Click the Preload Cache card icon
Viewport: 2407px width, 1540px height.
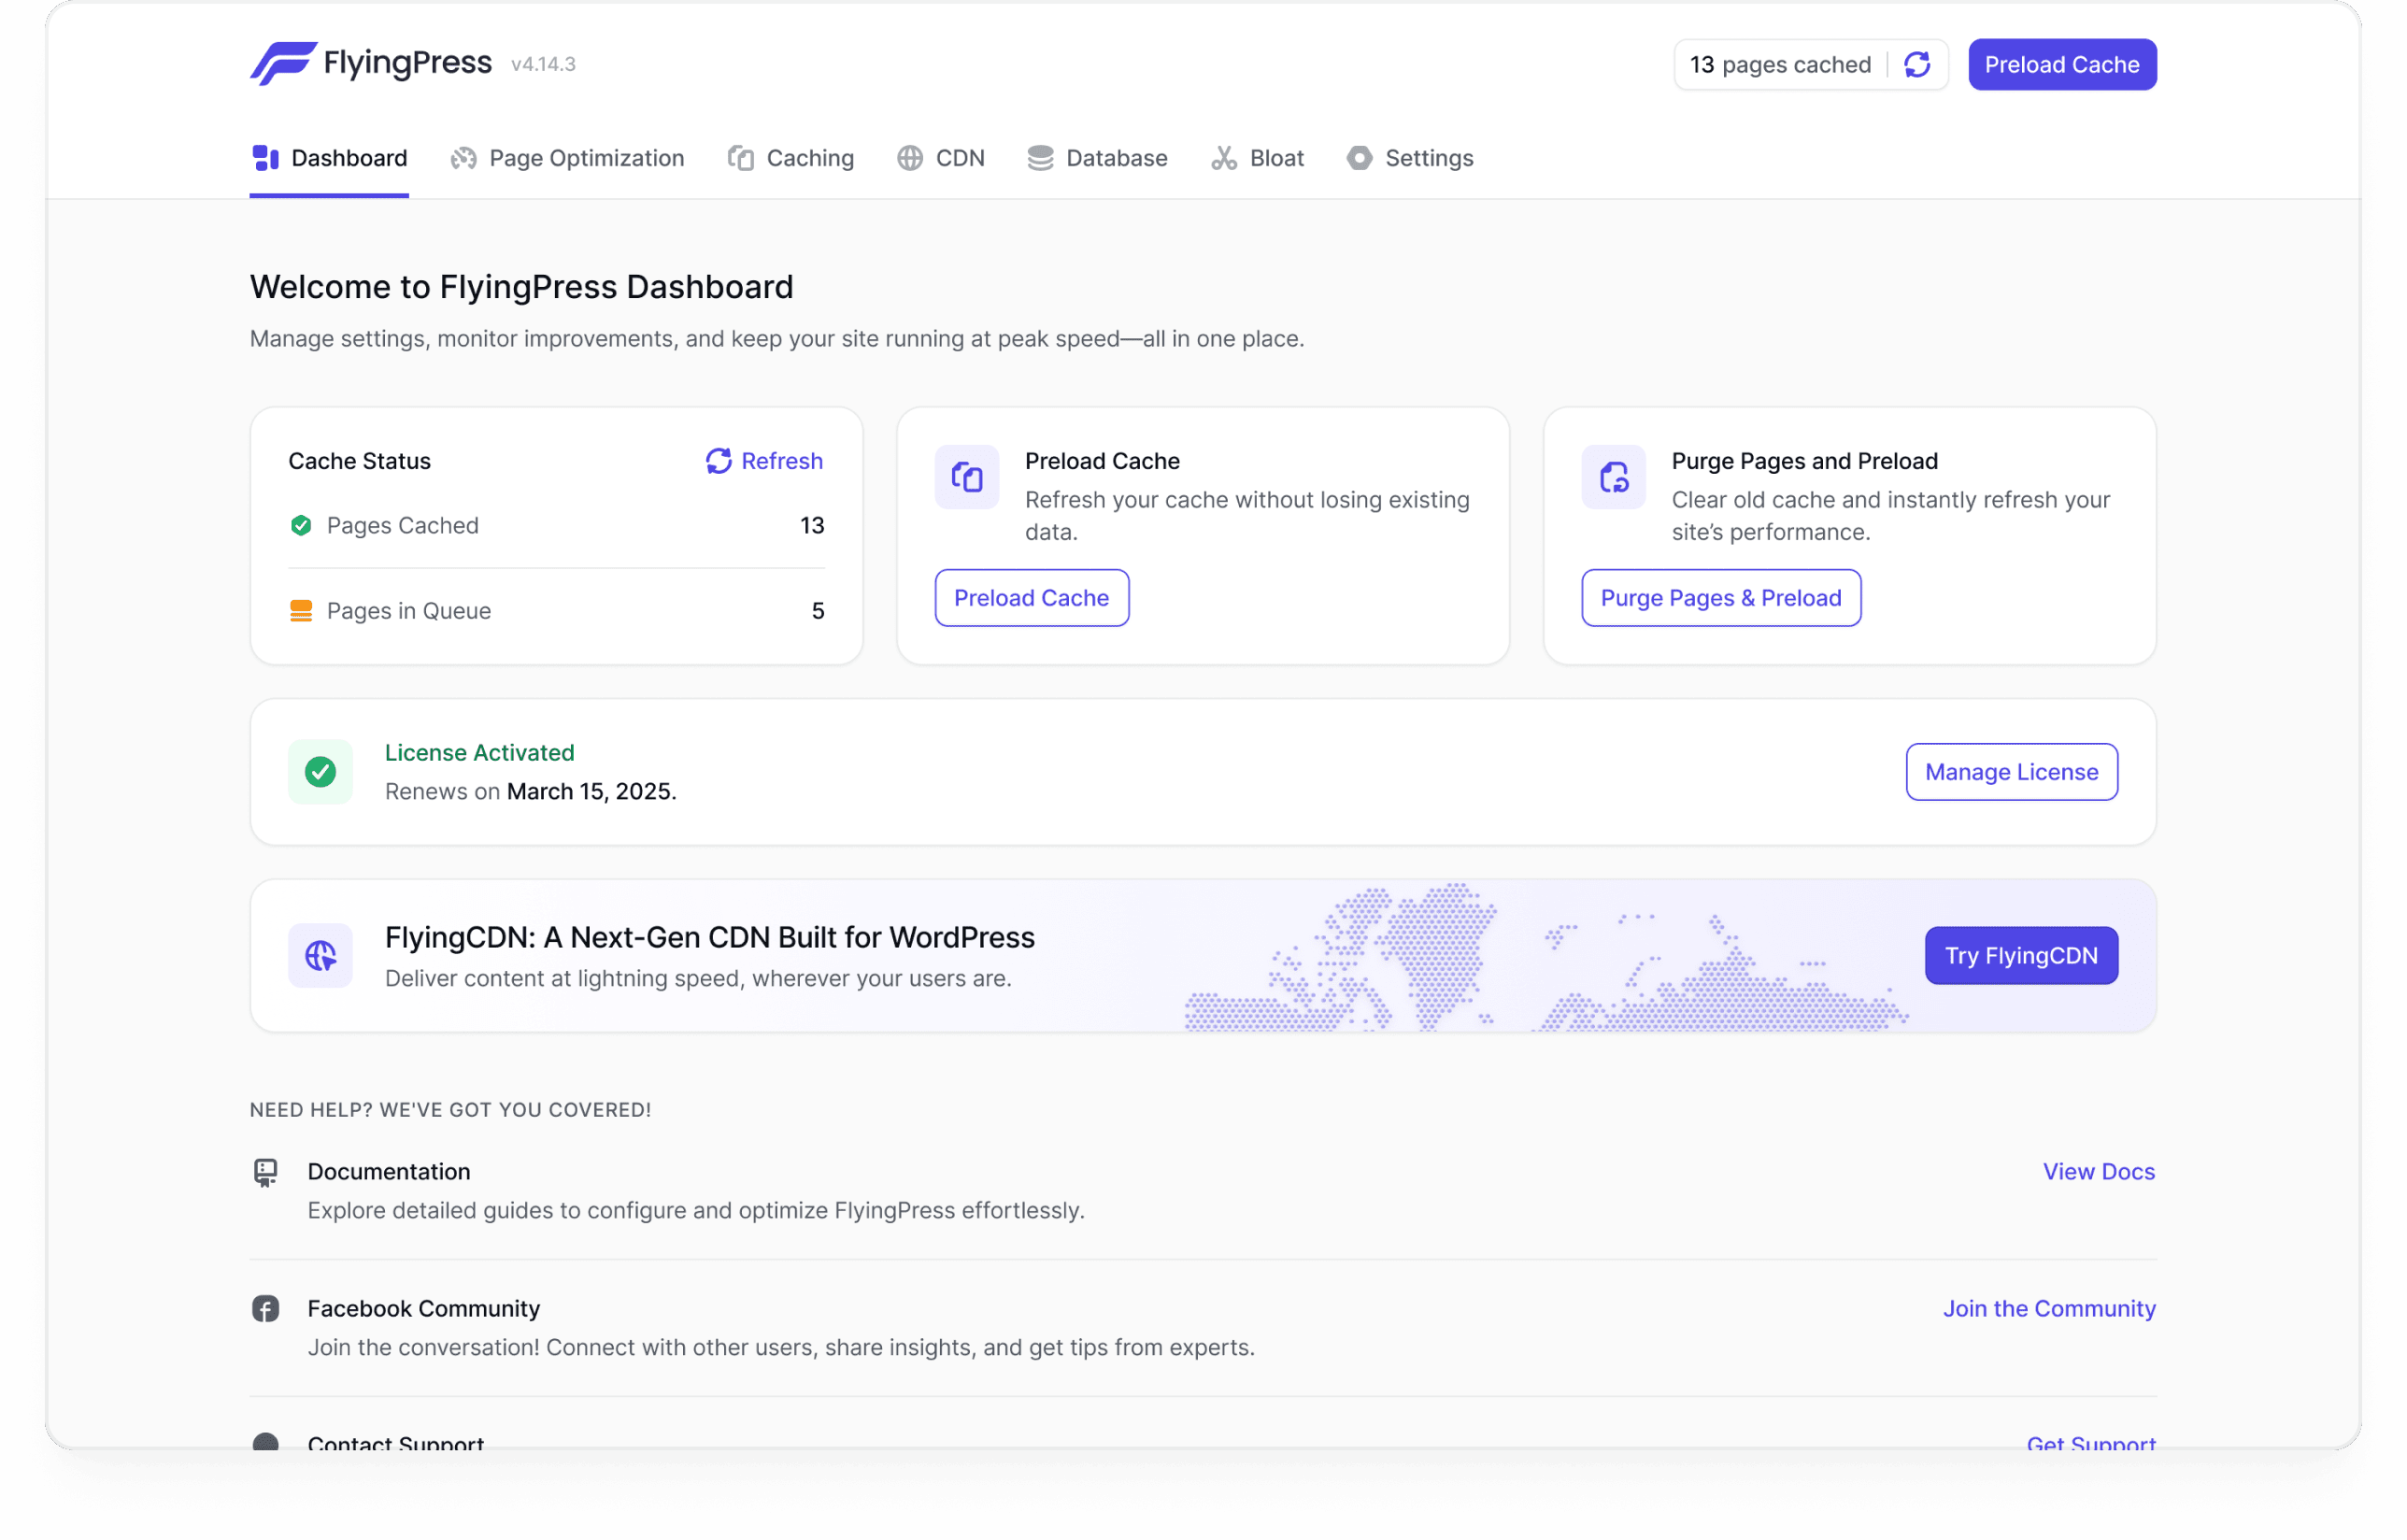[x=966, y=477]
